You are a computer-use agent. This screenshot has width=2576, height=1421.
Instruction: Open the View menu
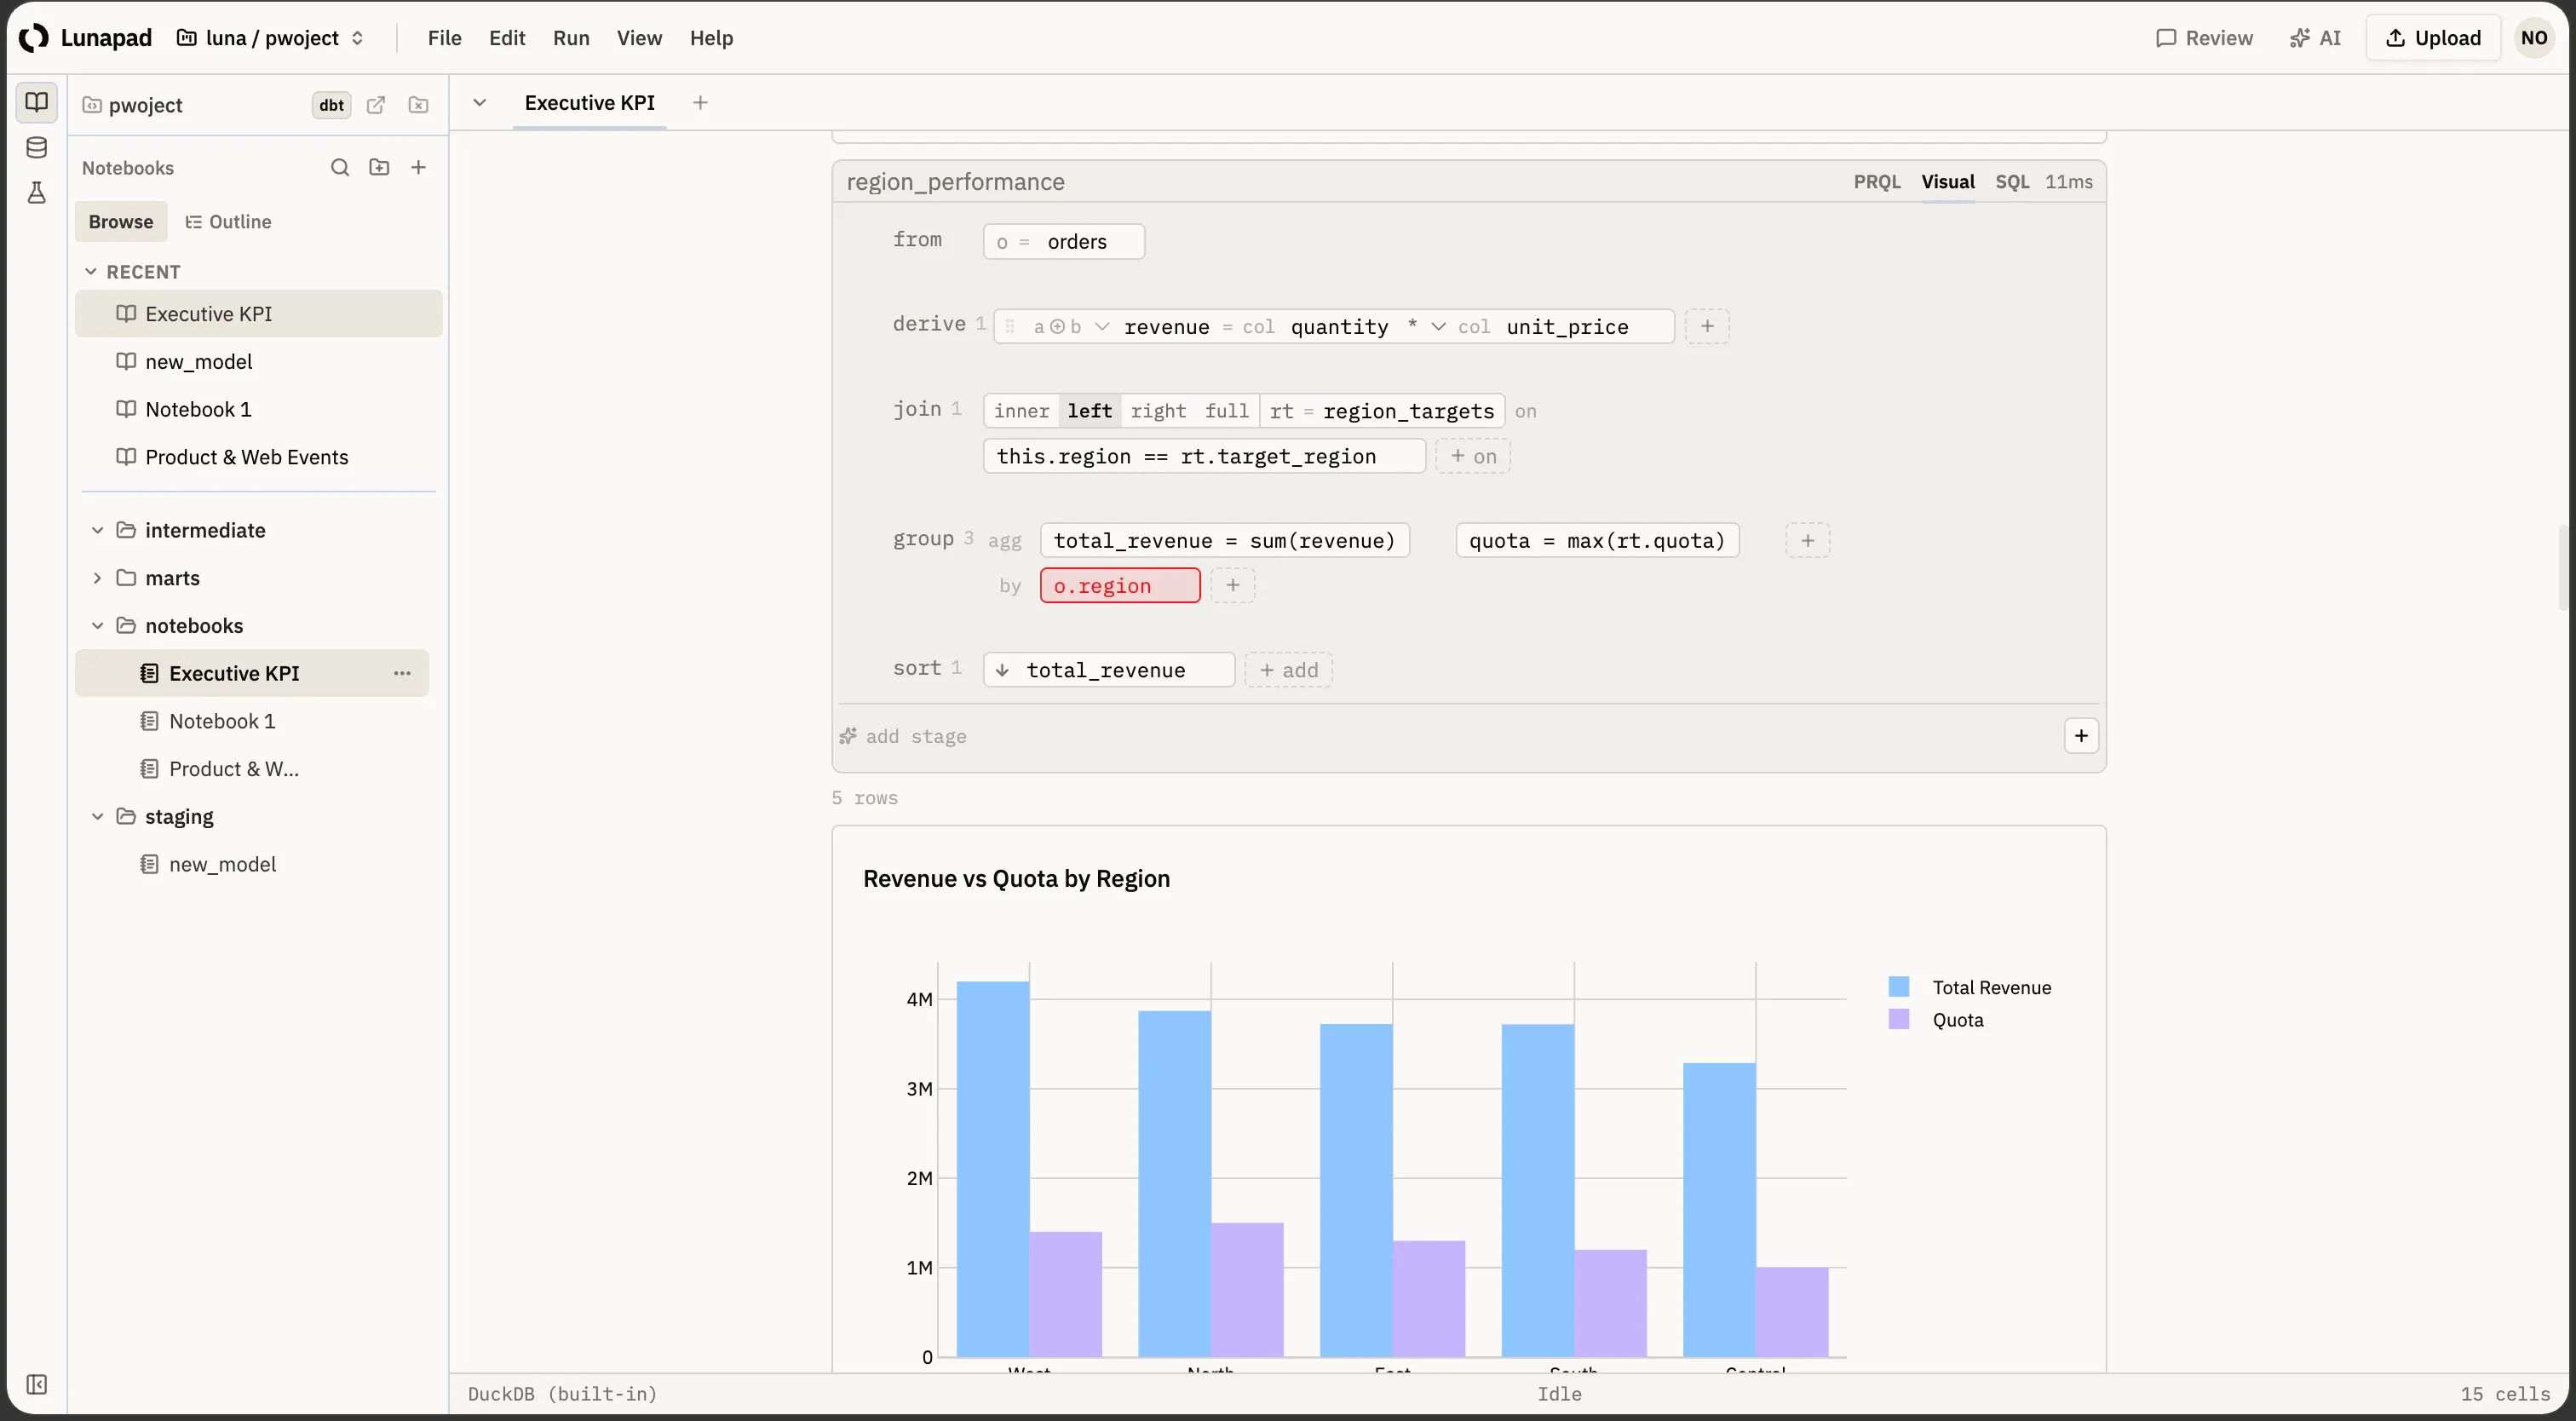pyautogui.click(x=639, y=38)
